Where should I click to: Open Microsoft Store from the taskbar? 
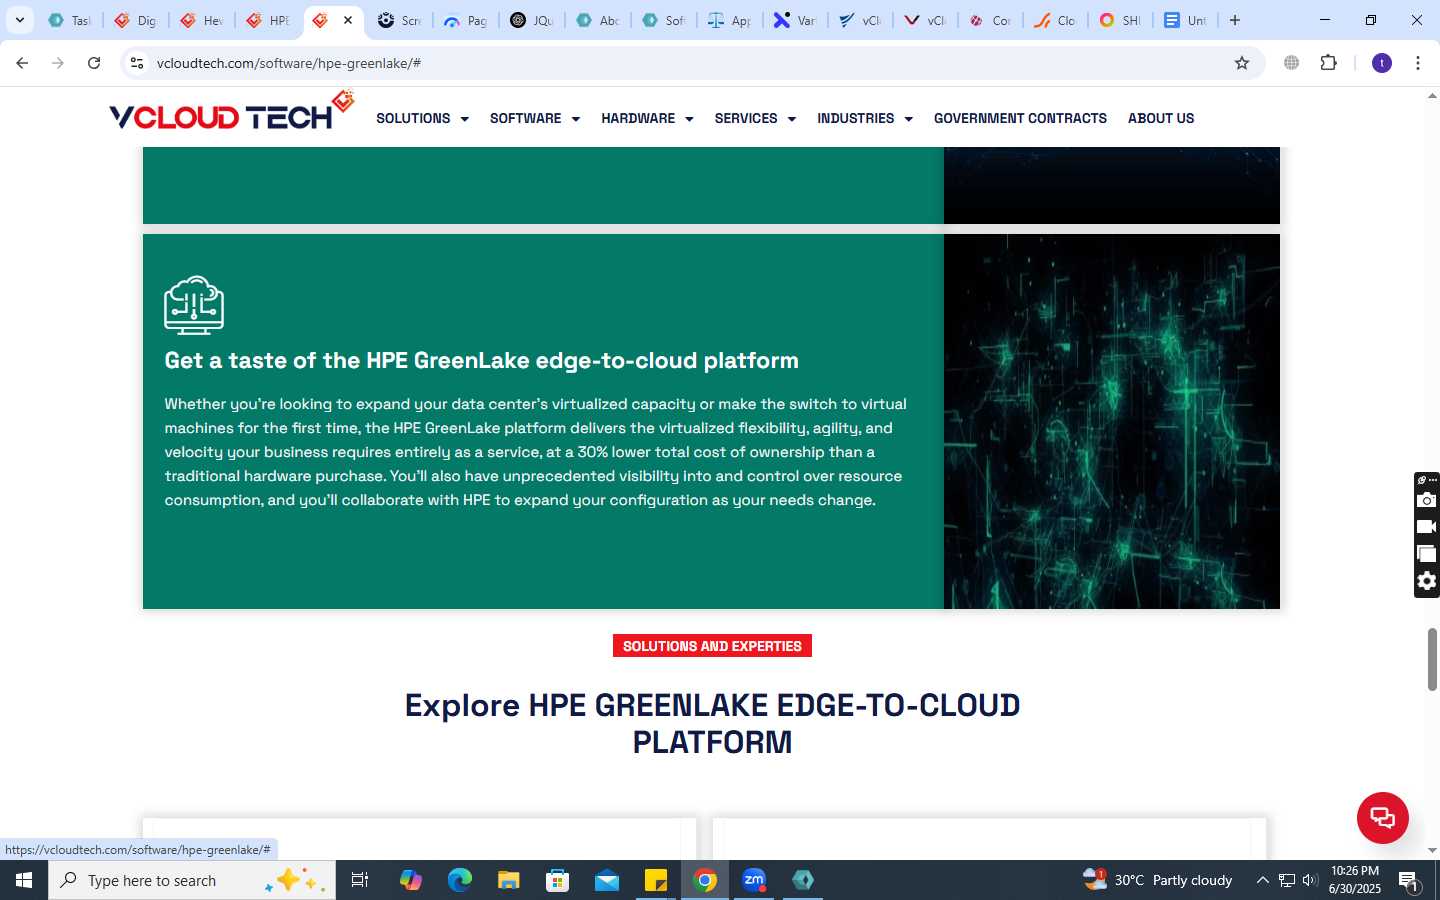pyautogui.click(x=557, y=880)
